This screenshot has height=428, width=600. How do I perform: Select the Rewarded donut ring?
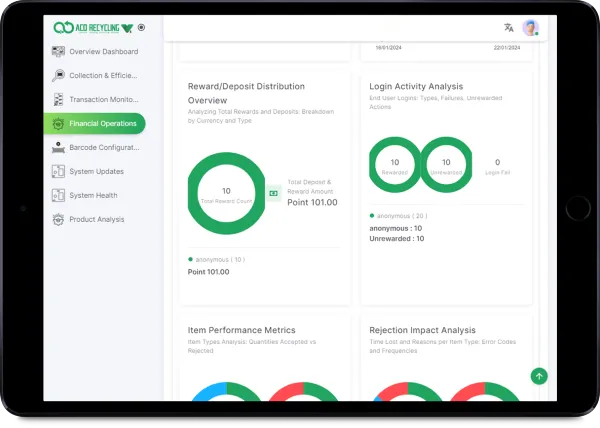(x=395, y=163)
